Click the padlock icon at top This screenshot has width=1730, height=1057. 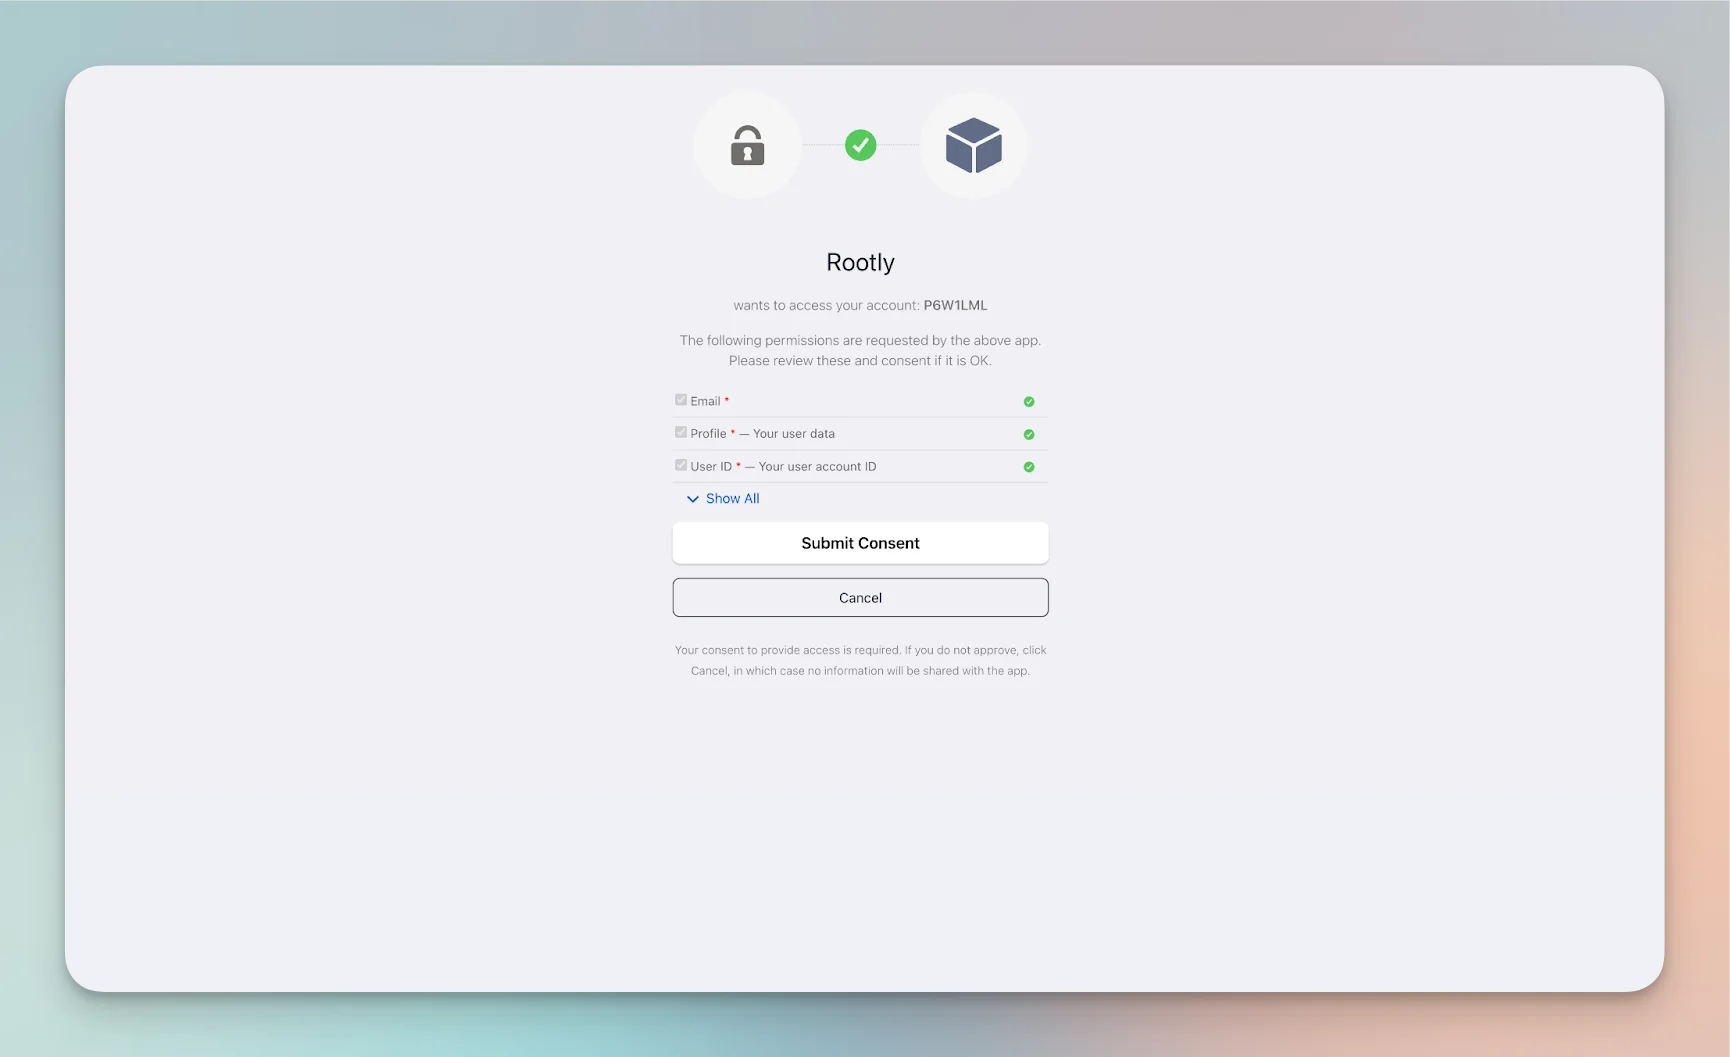tap(747, 145)
